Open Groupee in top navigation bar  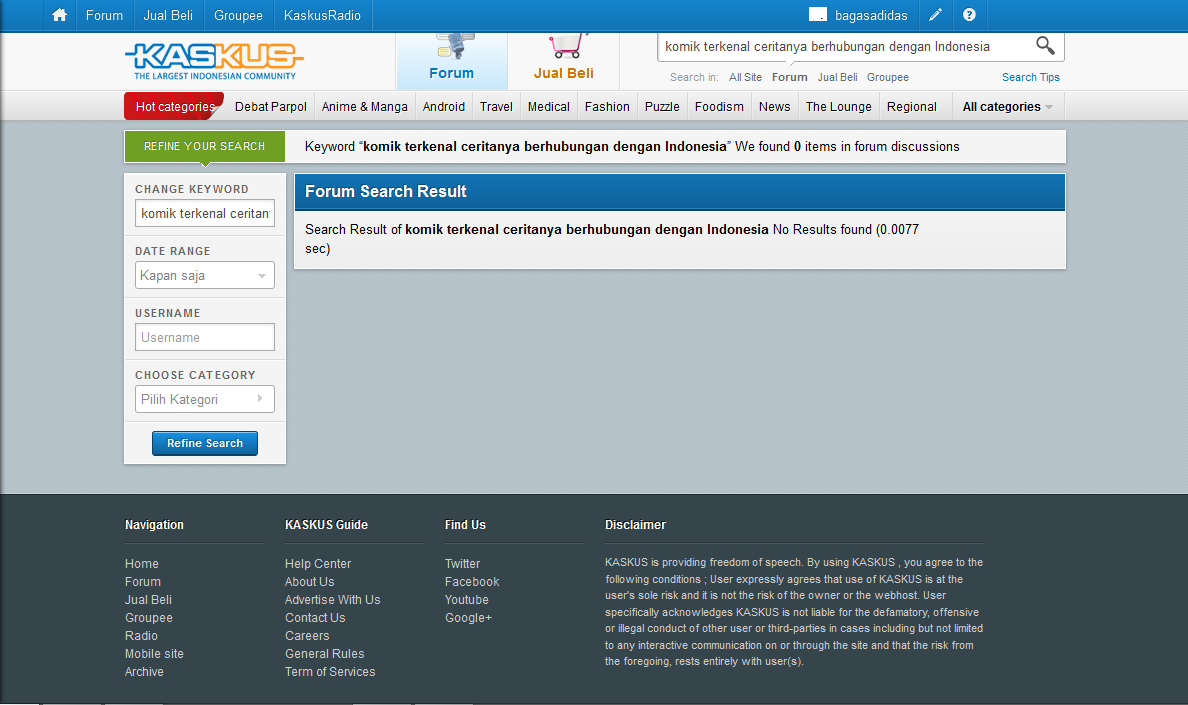click(238, 15)
